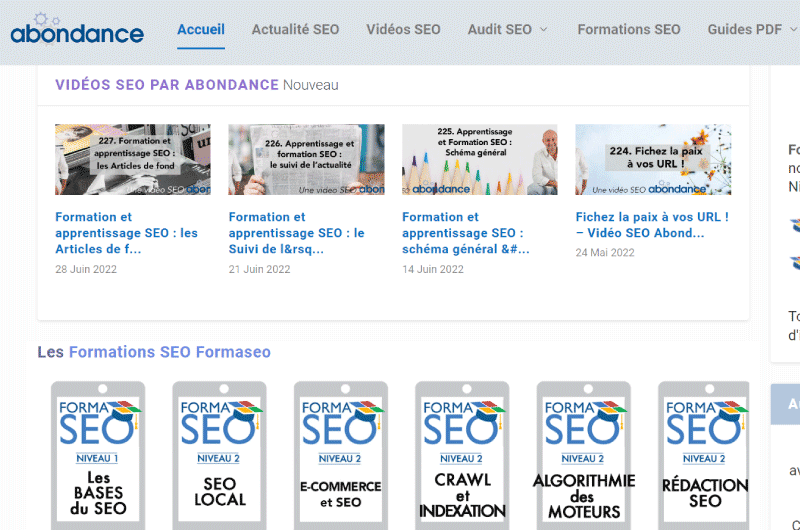Click the date '14 Juin 2022'

pyautogui.click(x=433, y=269)
